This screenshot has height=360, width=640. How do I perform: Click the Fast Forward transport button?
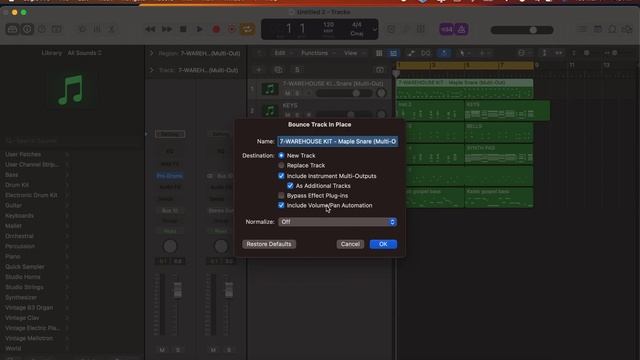click(167, 29)
